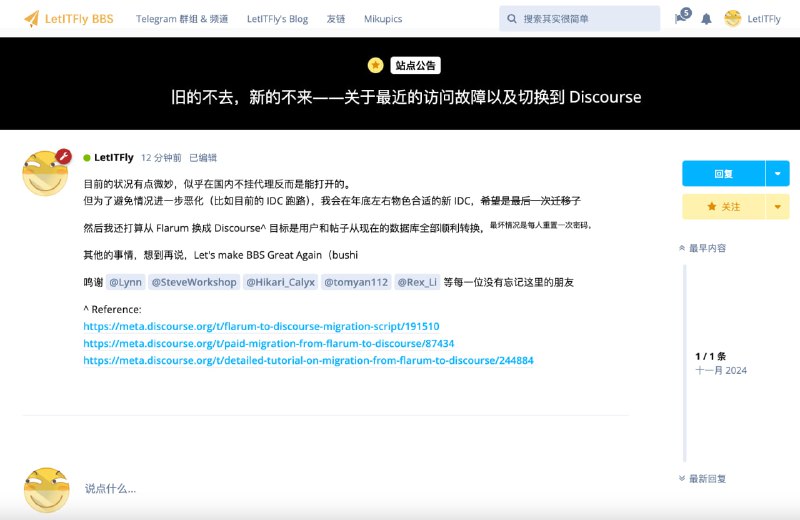Click the 站点公告 tag label
Image resolution: width=800 pixels, height=520 pixels.
click(415, 65)
